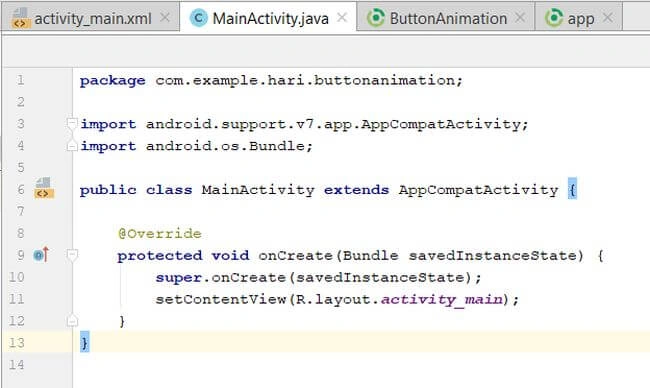
Task: Click the fold end marker on line 12
Action: [x=72, y=320]
